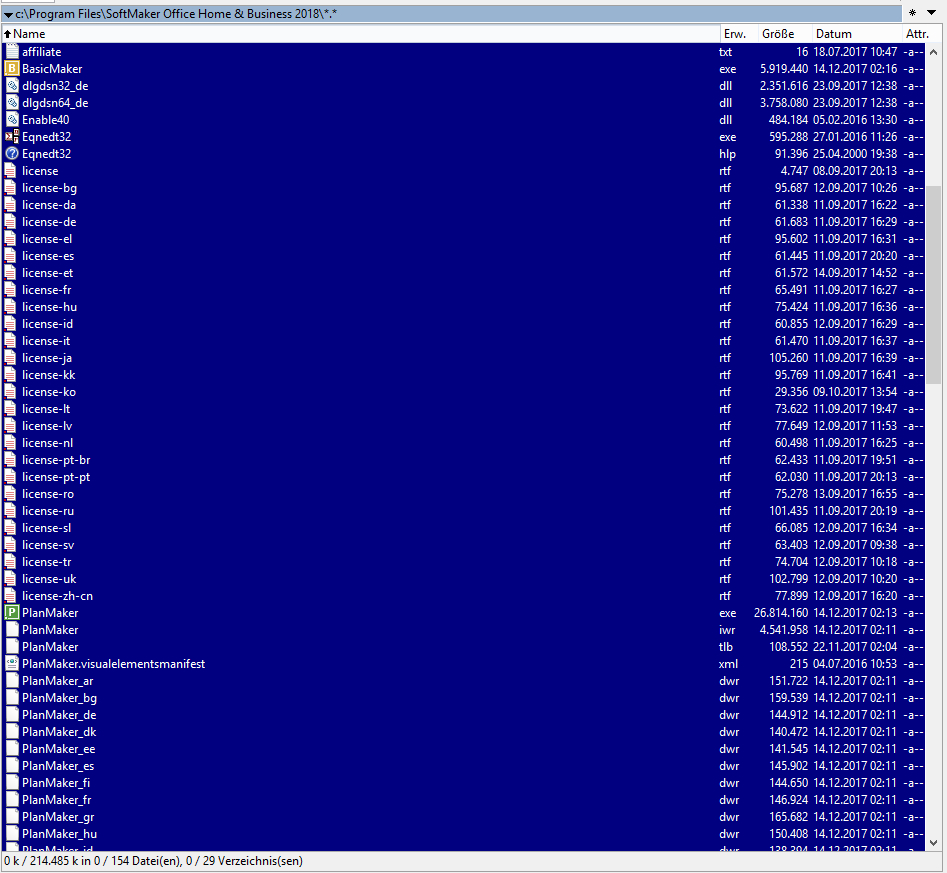This screenshot has height=873, width=947.
Task: Select the license-et row
Action: (464, 273)
